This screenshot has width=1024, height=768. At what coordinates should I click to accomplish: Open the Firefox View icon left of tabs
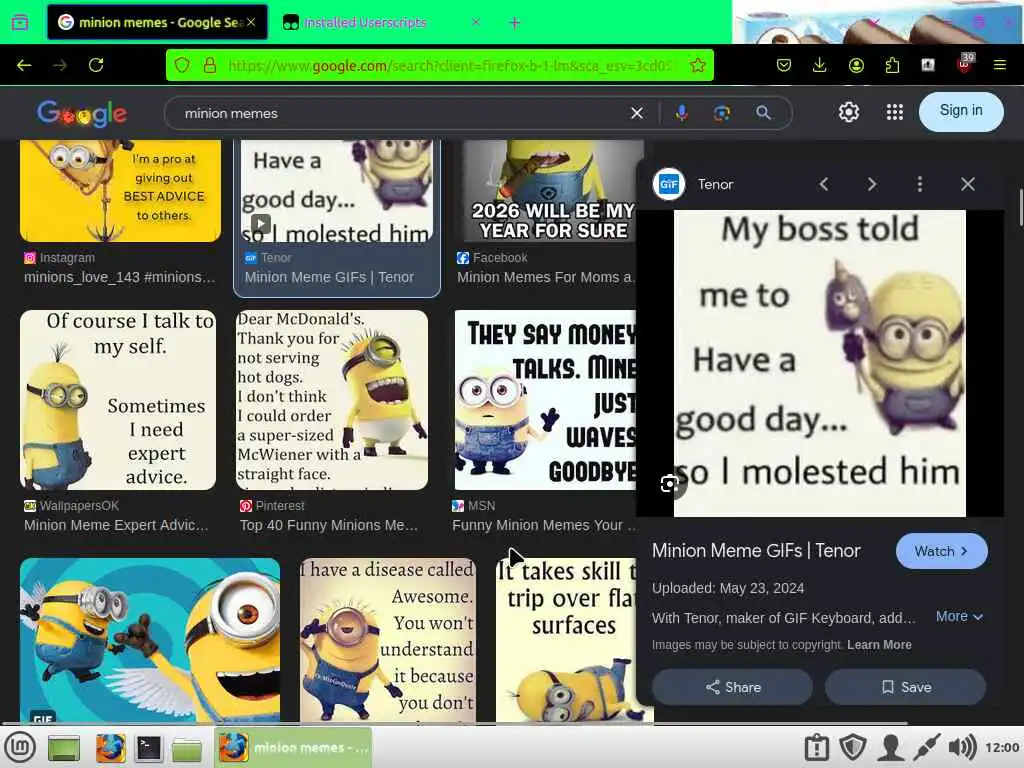20,22
